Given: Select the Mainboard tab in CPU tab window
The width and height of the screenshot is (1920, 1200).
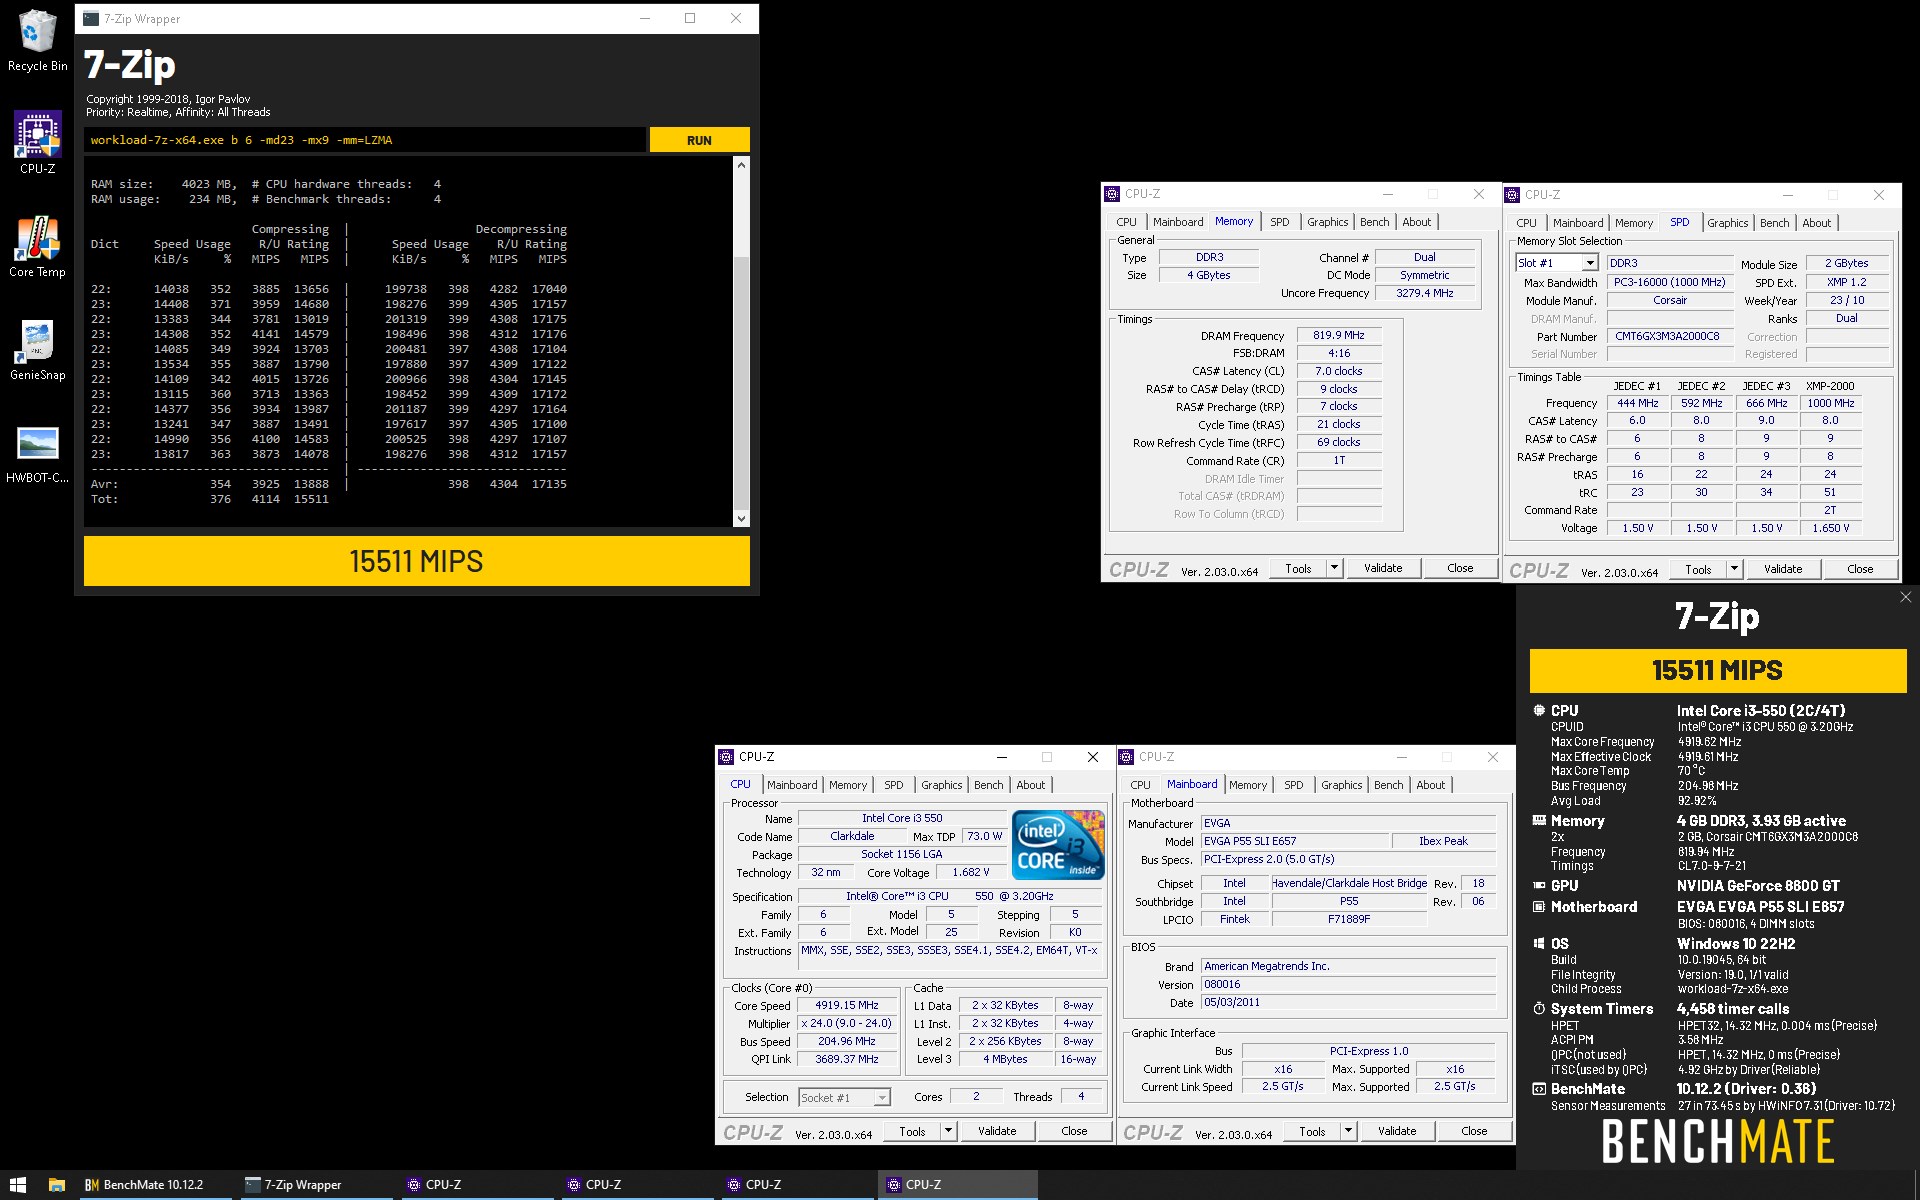Looking at the screenshot, I should tap(792, 785).
